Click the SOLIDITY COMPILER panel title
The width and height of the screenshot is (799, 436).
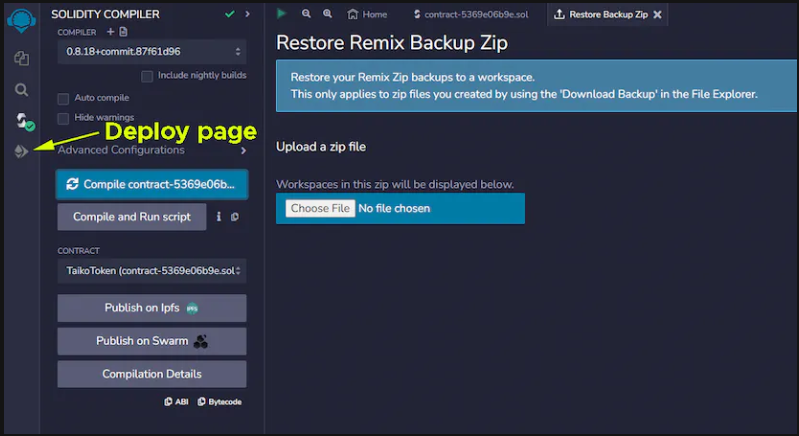click(105, 14)
